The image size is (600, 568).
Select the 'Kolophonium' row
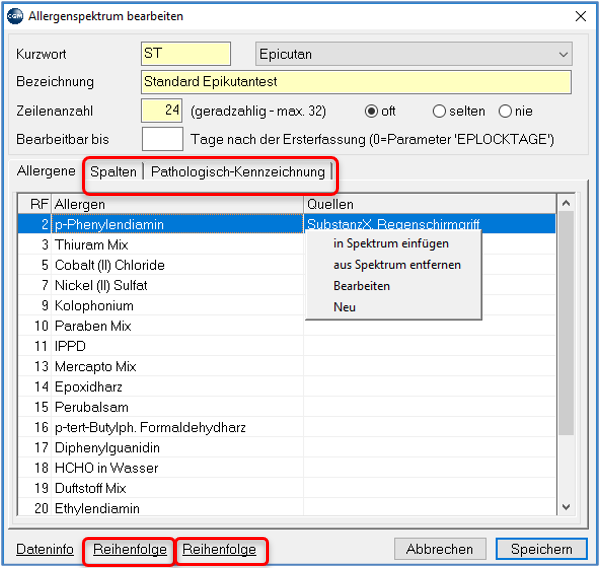(x=287, y=305)
